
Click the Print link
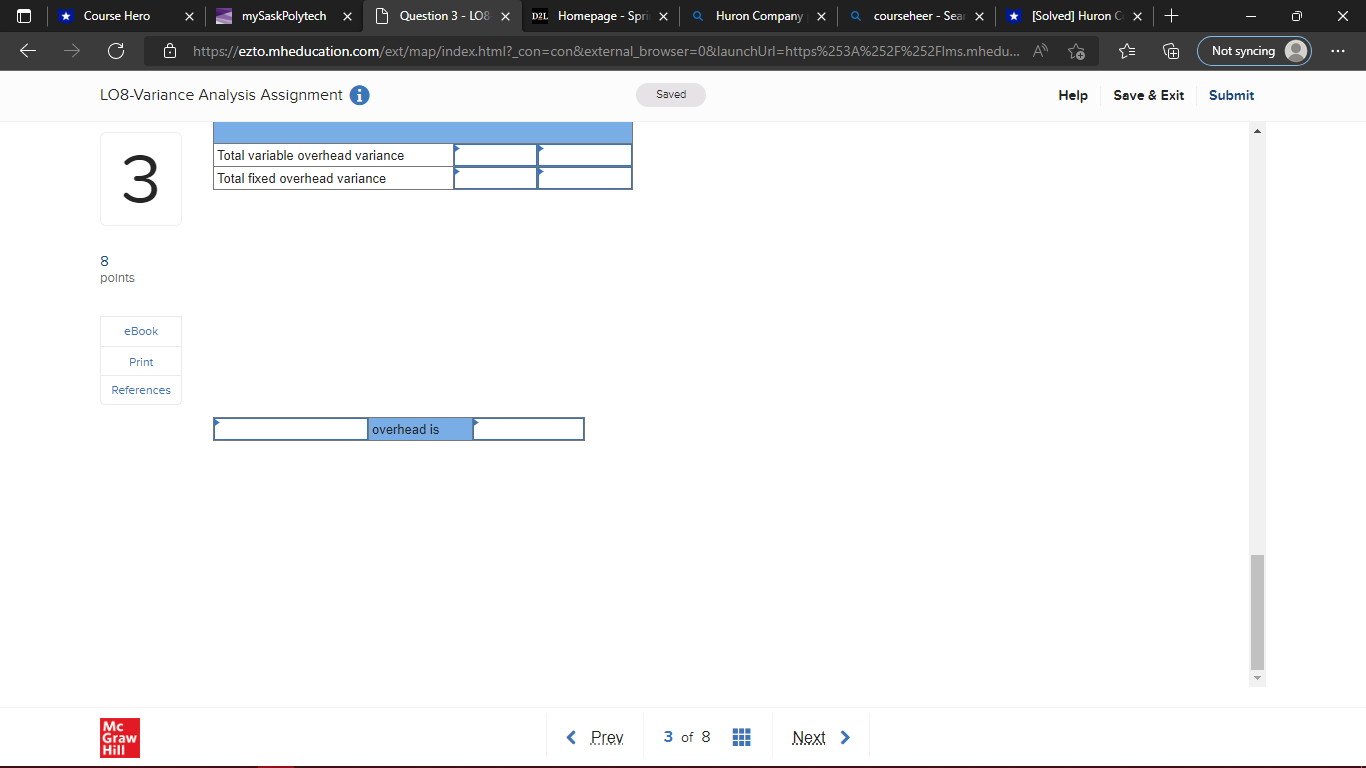pyautogui.click(x=141, y=362)
